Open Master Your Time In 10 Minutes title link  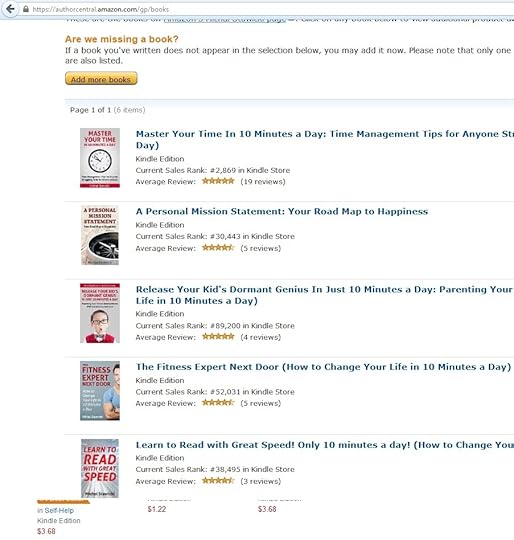pos(325,139)
